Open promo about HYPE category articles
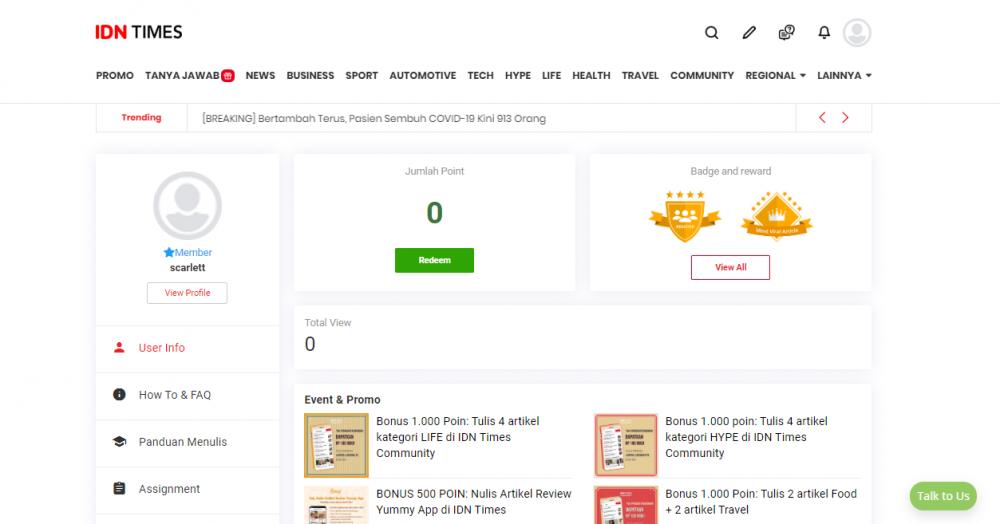This screenshot has height=524, width=1000. [746, 437]
